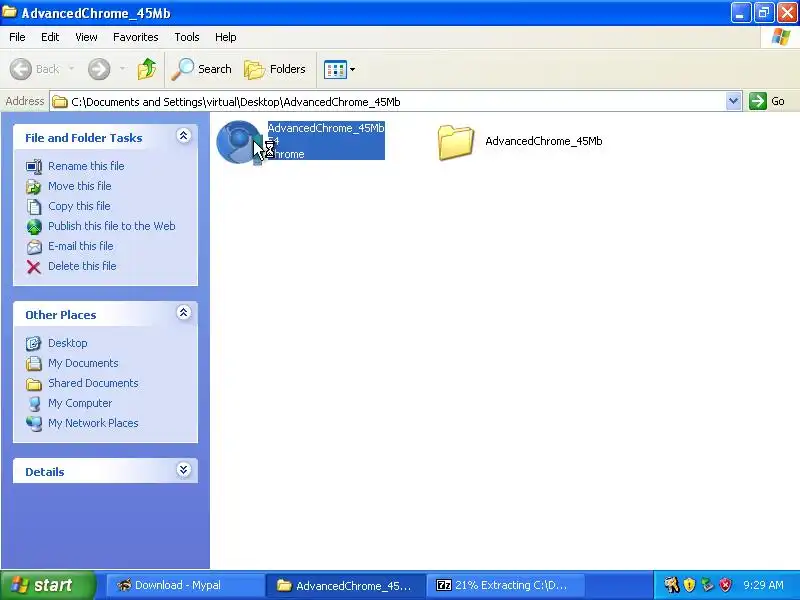
Task: Click the 9:29 AM system clock
Action: tap(763, 585)
